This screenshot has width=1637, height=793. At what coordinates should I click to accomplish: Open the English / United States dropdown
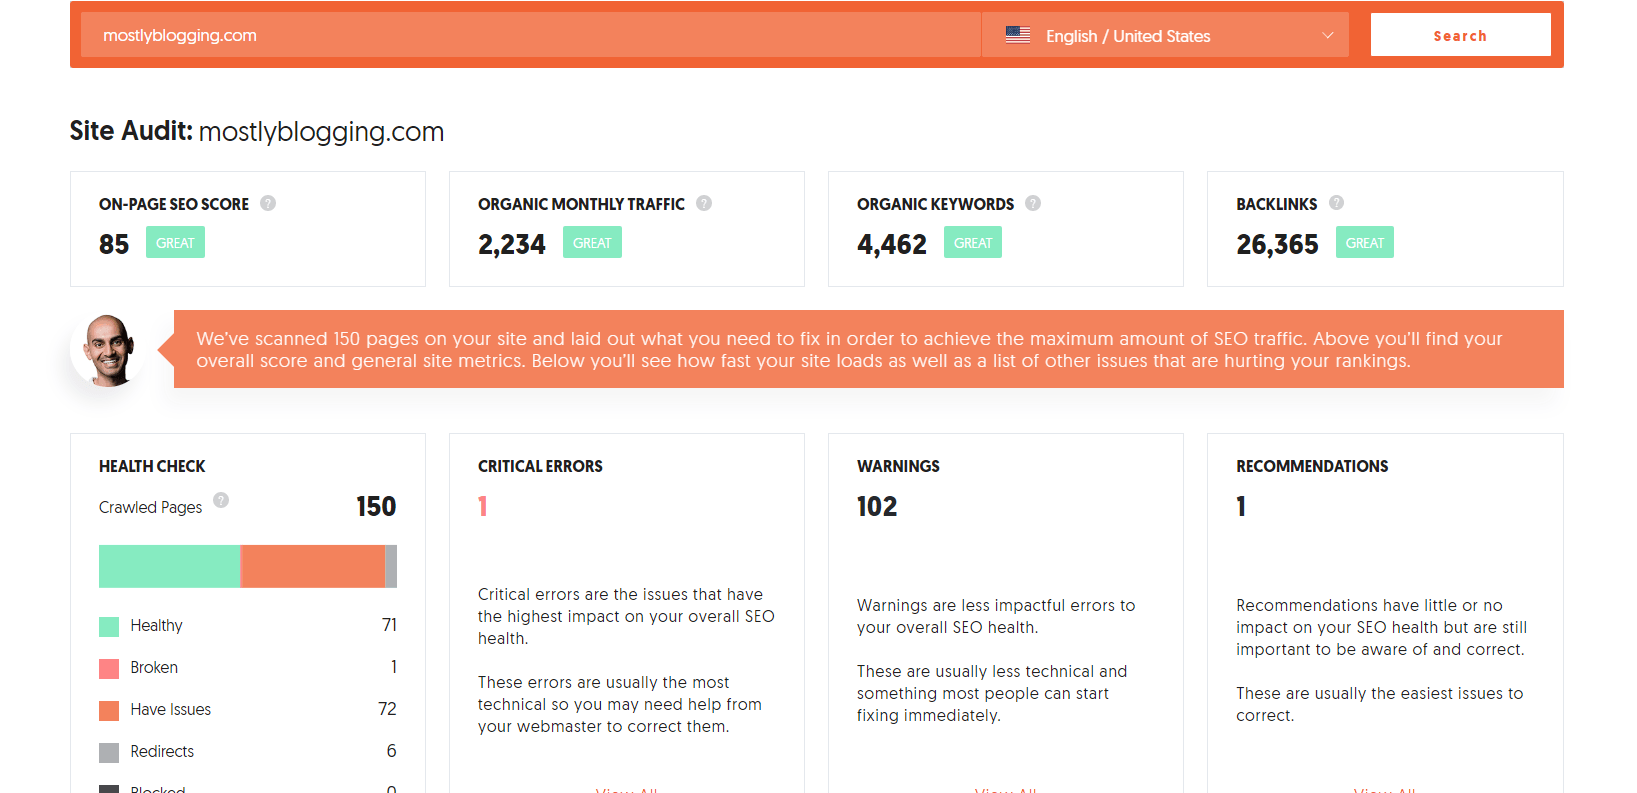point(1165,35)
